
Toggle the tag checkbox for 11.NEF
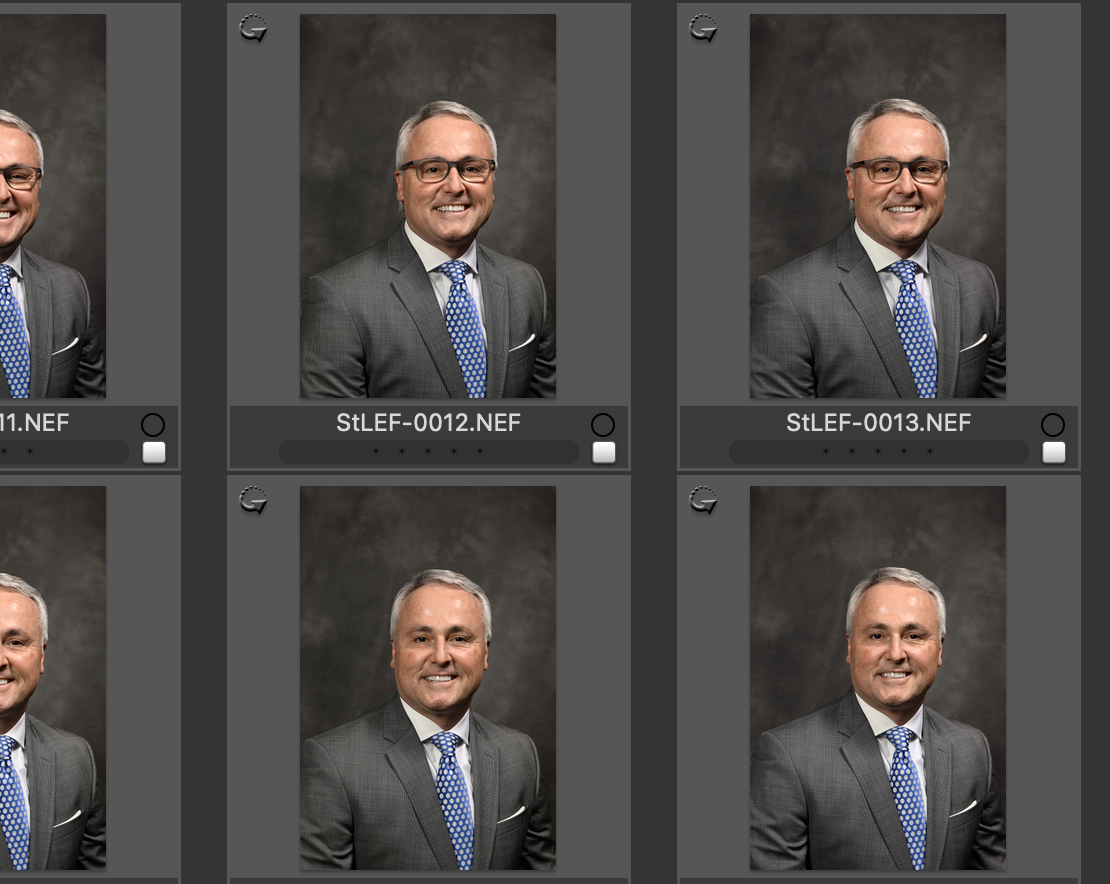pos(154,452)
